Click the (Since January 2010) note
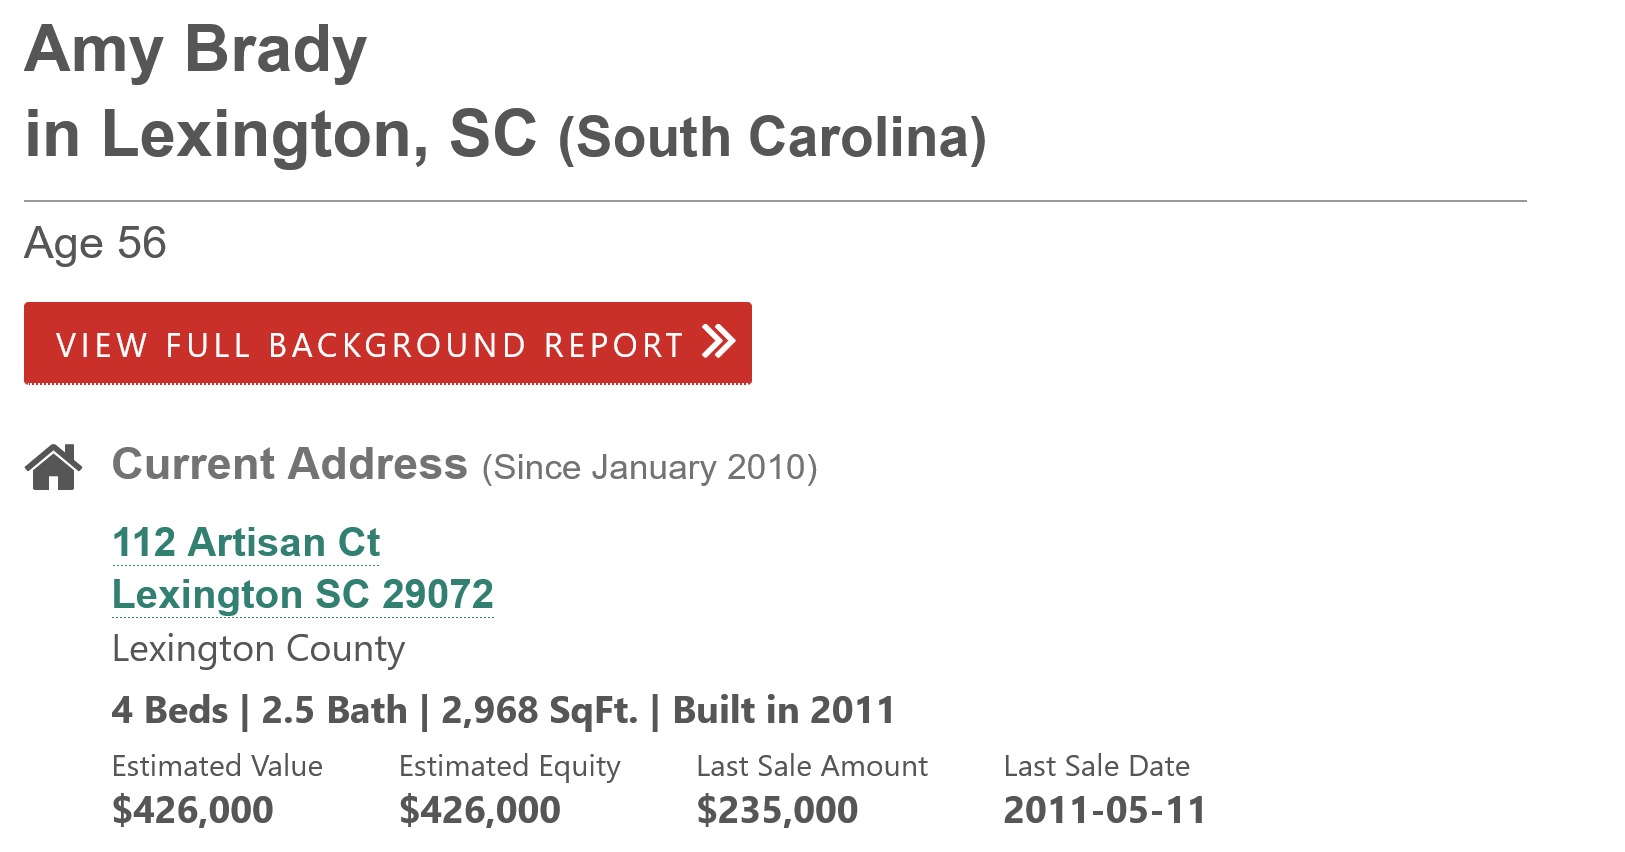Screen dimensions: 1625x852 [650, 468]
